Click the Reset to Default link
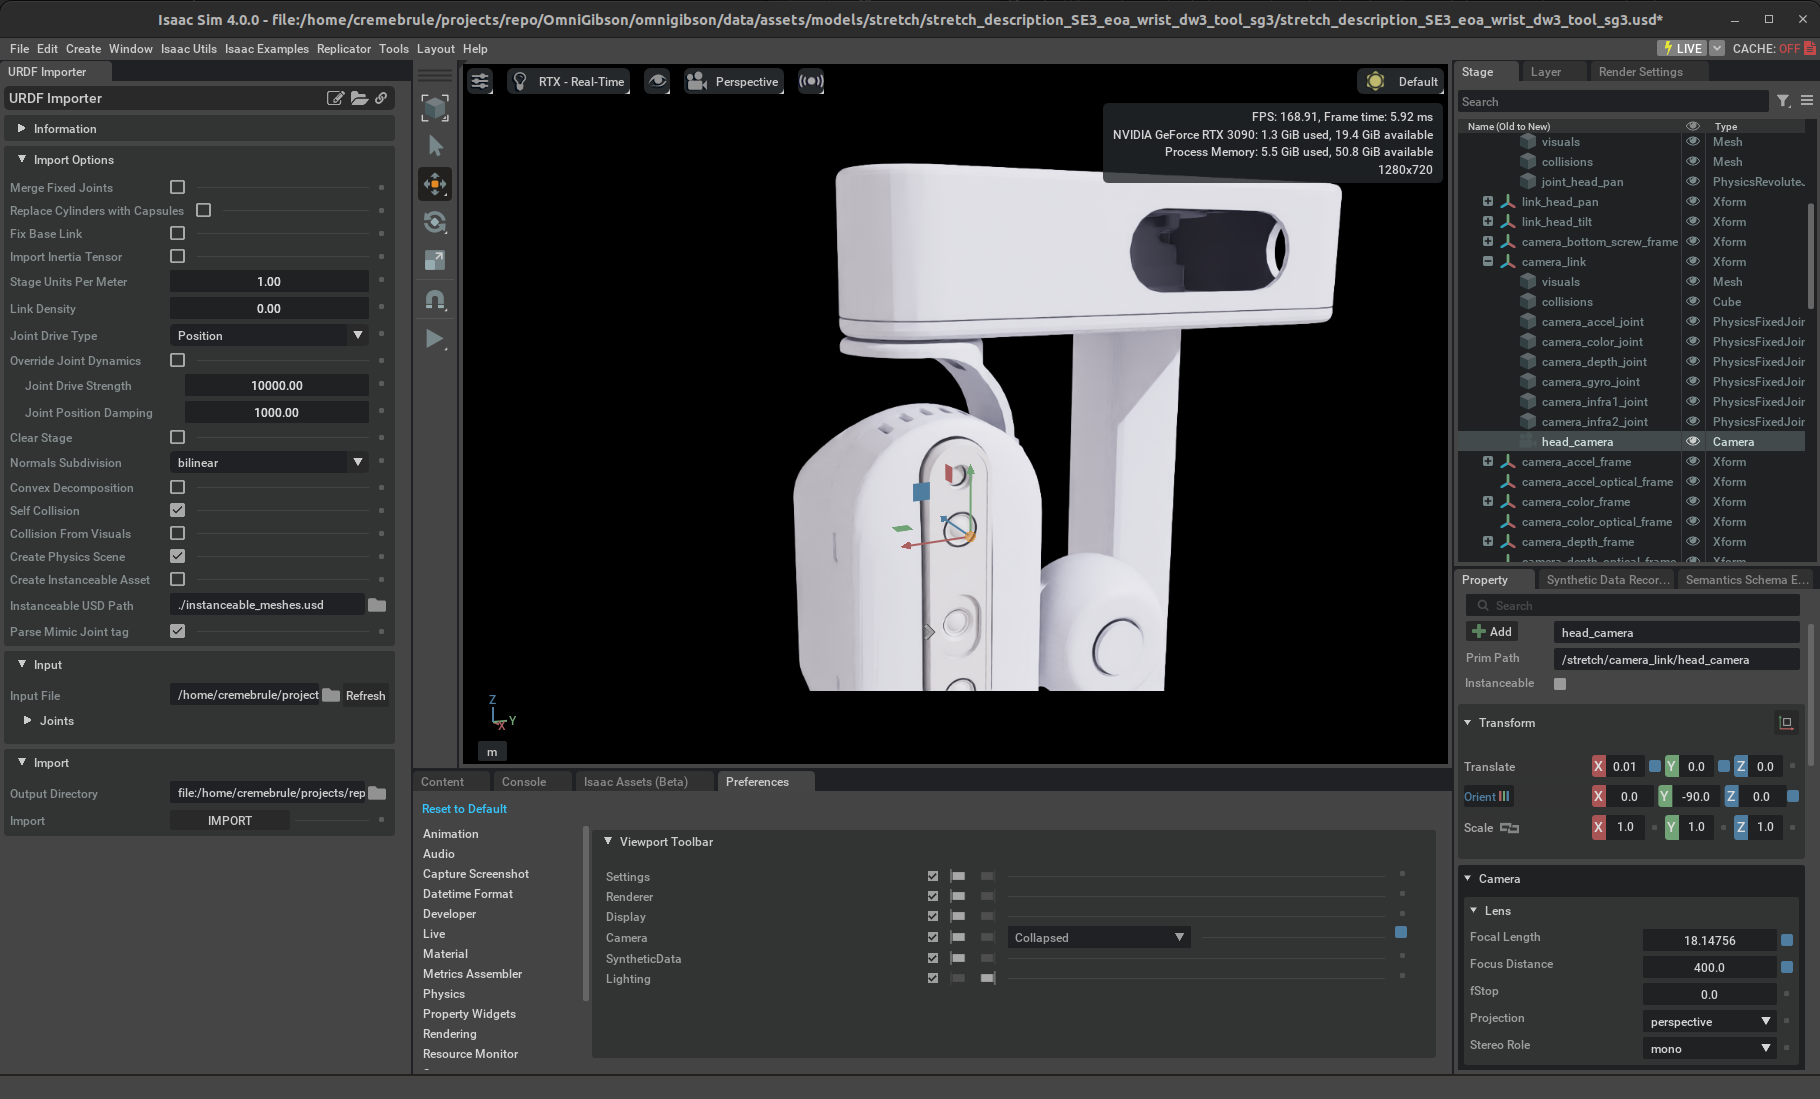1820x1099 pixels. (x=464, y=809)
